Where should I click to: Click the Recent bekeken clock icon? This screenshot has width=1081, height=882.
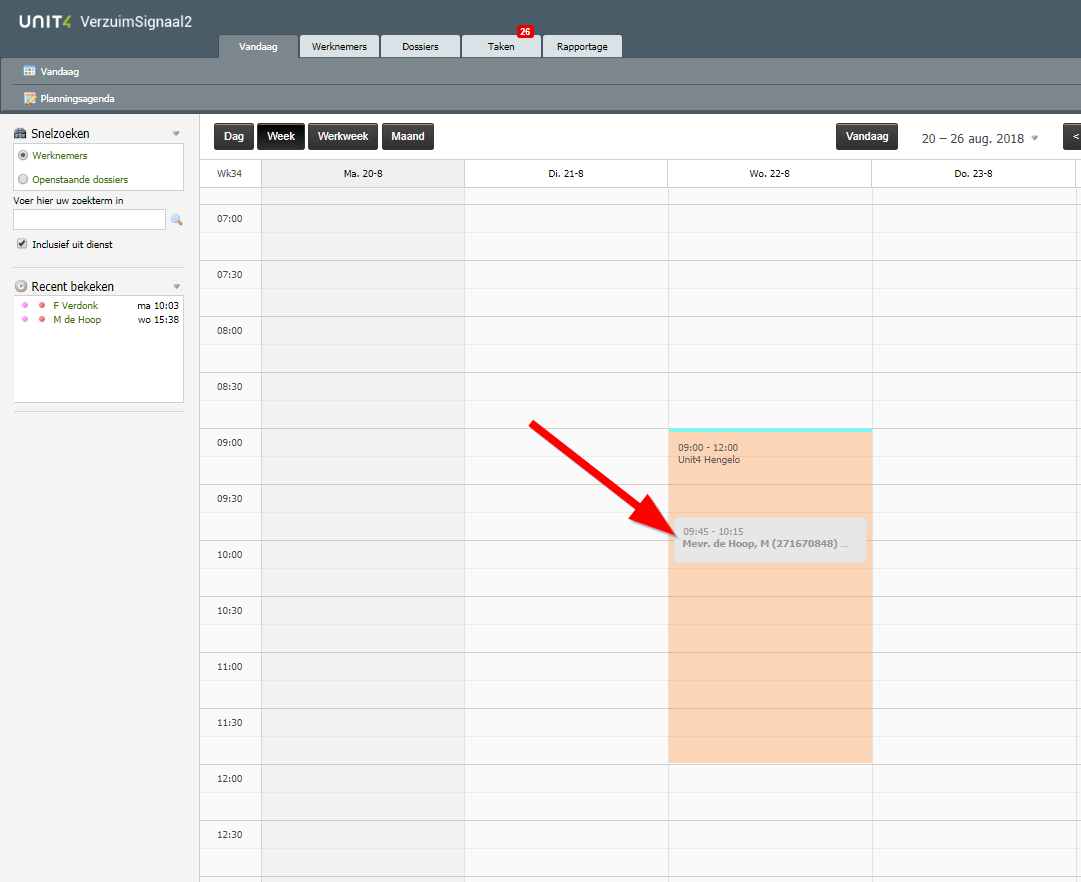pos(21,286)
